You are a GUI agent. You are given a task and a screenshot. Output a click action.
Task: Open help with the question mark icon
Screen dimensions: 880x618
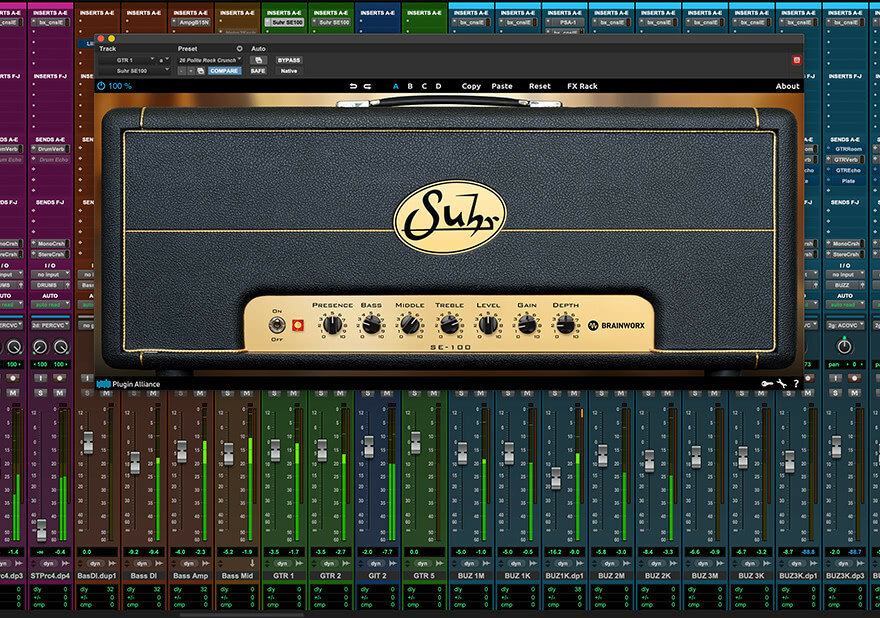pyautogui.click(x=796, y=383)
